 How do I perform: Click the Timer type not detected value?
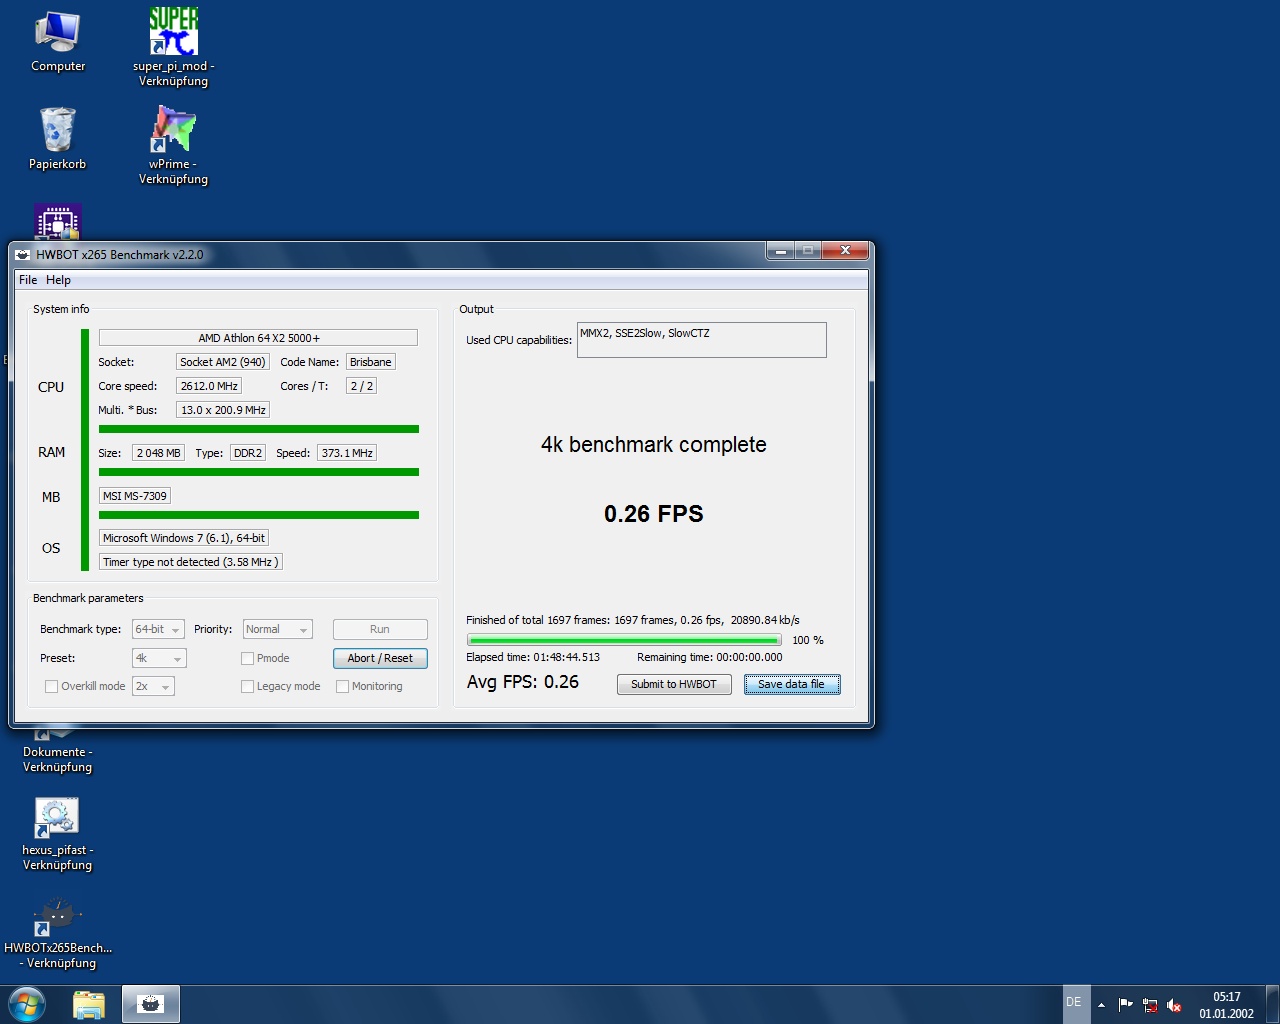coord(191,562)
